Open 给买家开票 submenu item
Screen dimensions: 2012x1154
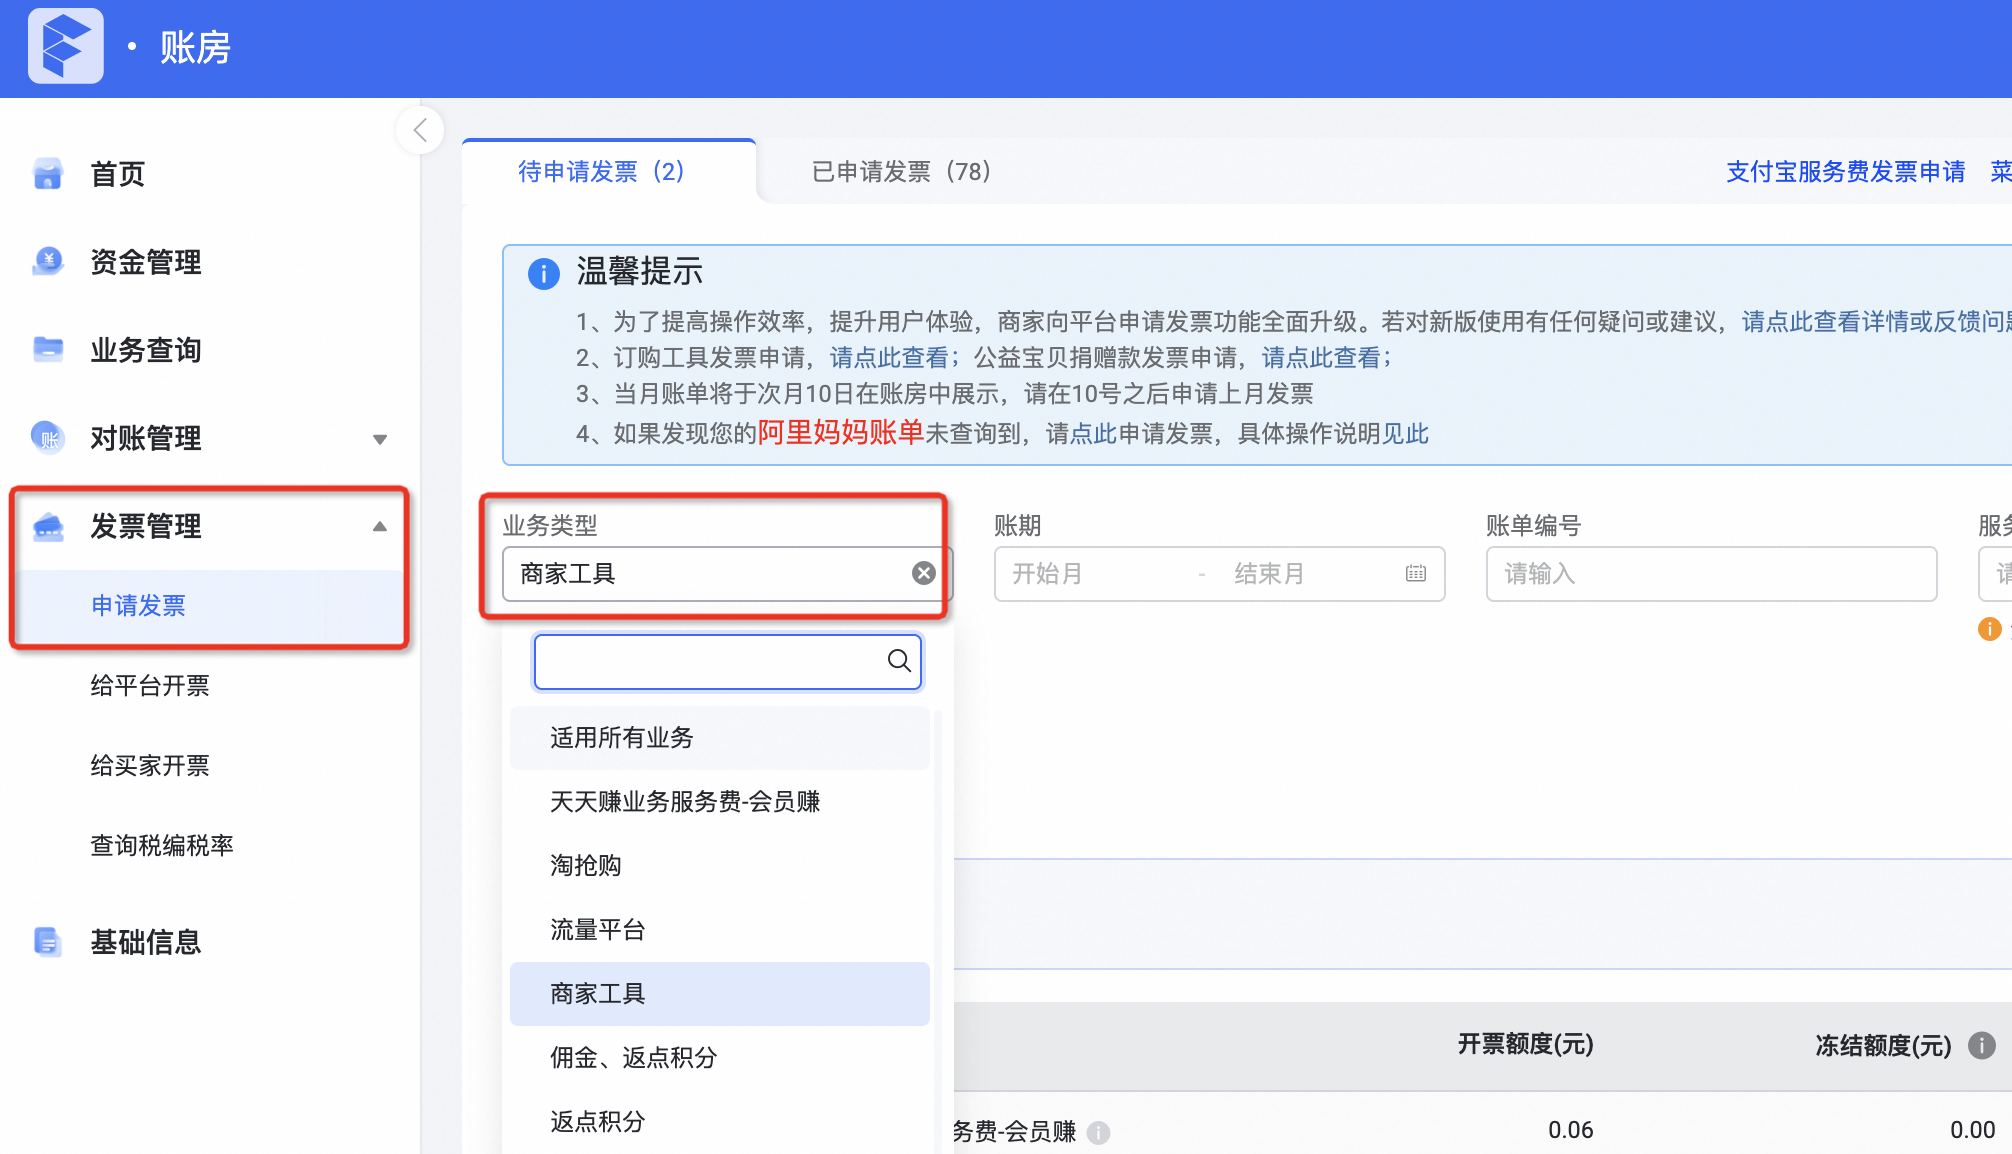point(150,766)
